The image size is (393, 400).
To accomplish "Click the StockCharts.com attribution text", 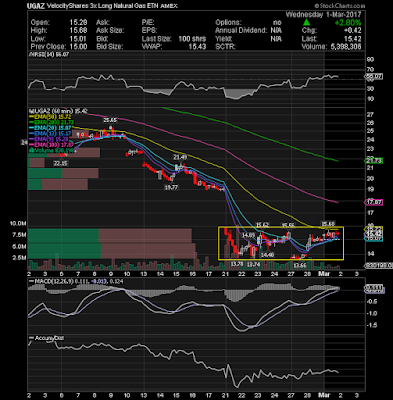I will [339, 6].
